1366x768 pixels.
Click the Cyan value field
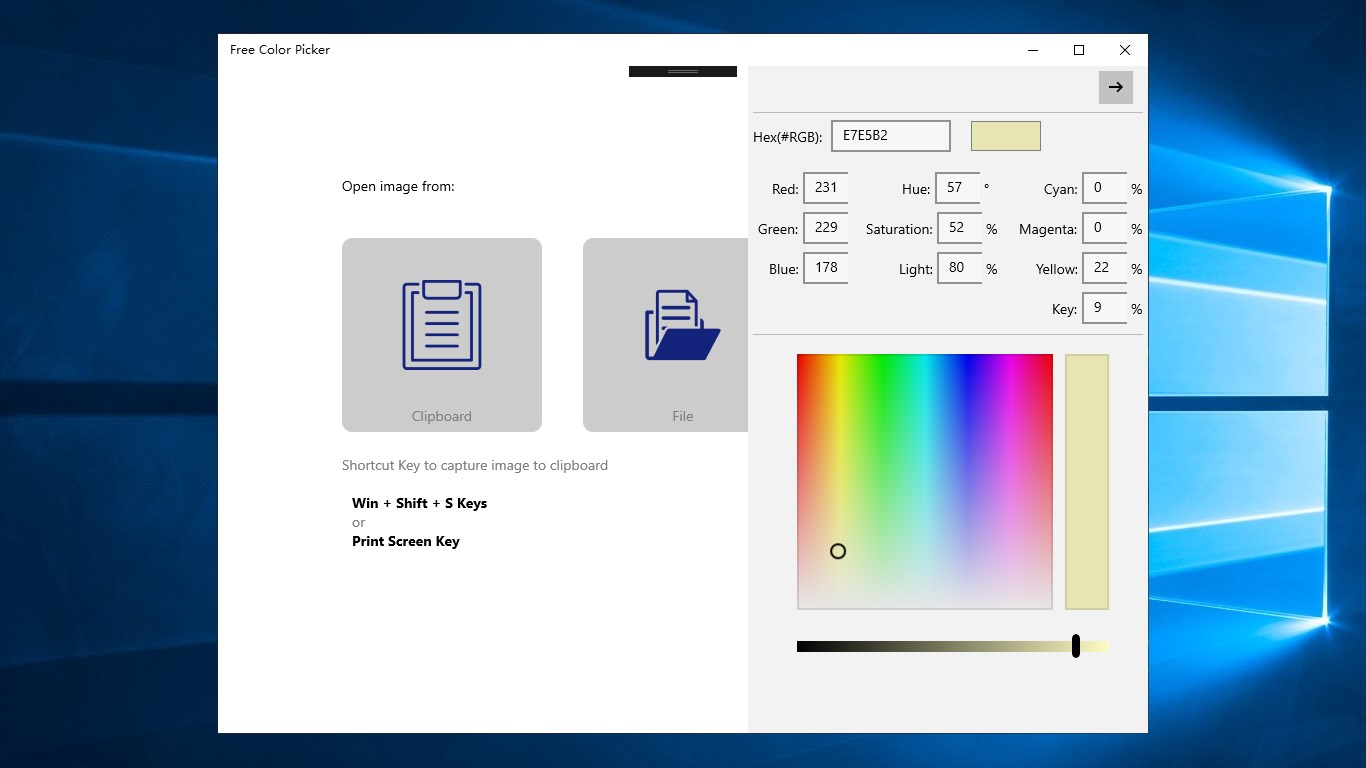point(1104,188)
